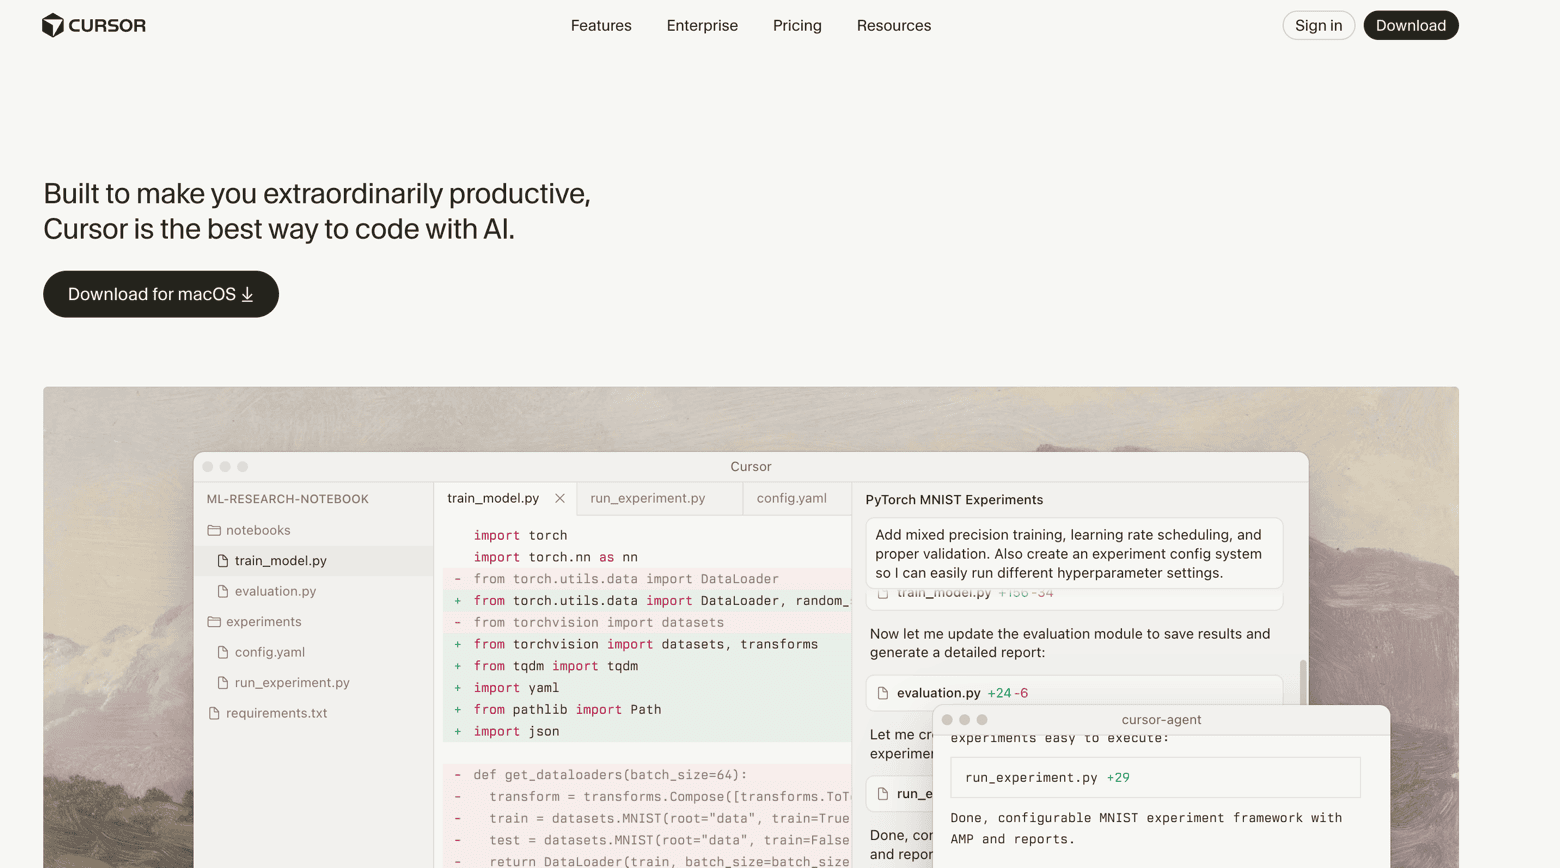Image resolution: width=1560 pixels, height=868 pixels.
Task: Click the experiments folder icon
Action: (x=214, y=622)
